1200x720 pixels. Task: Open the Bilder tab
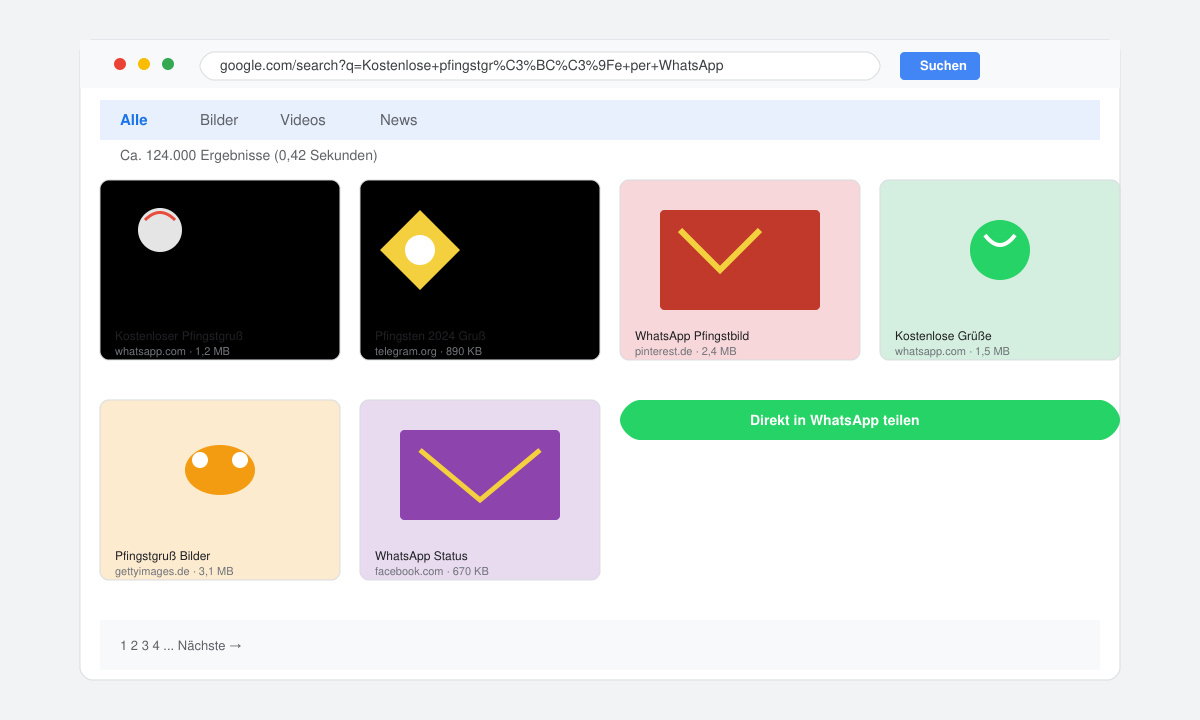[219, 120]
